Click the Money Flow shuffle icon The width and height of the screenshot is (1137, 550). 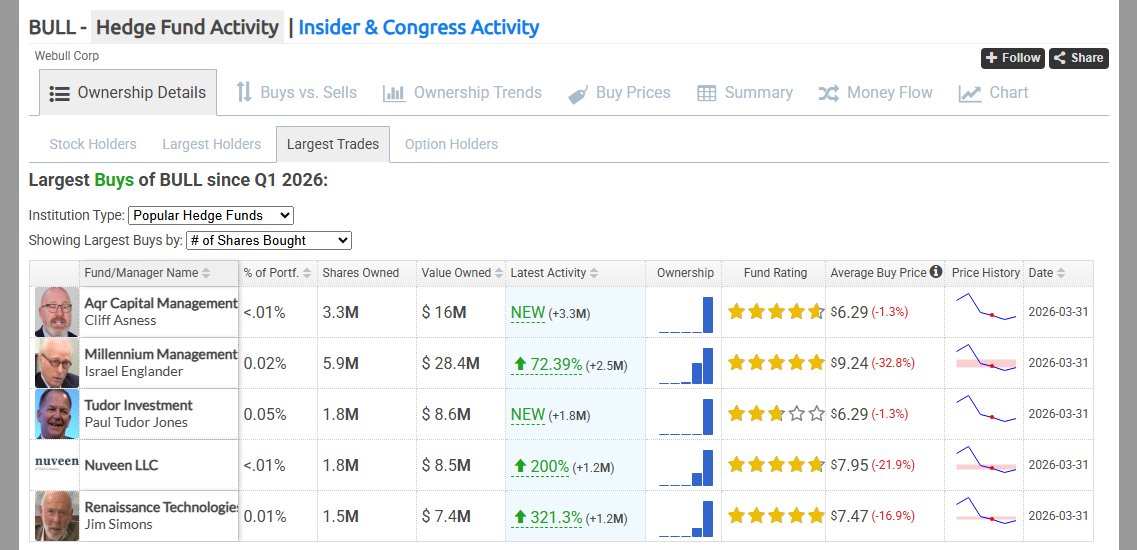pos(828,93)
